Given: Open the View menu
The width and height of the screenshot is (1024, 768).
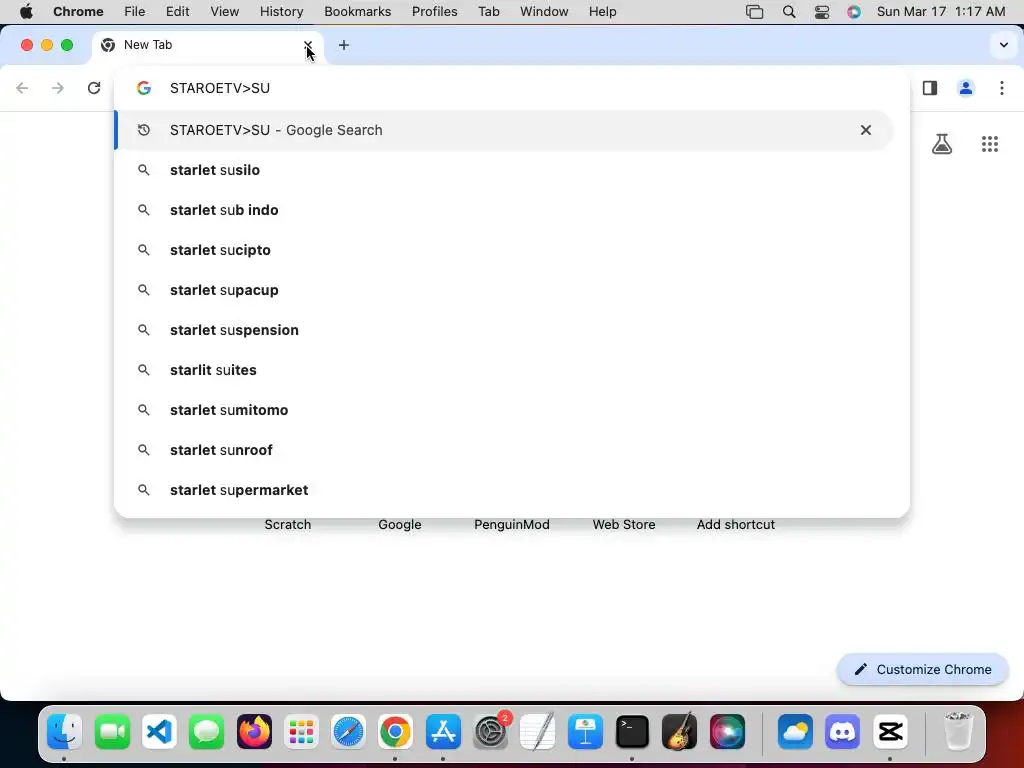Looking at the screenshot, I should [x=225, y=12].
